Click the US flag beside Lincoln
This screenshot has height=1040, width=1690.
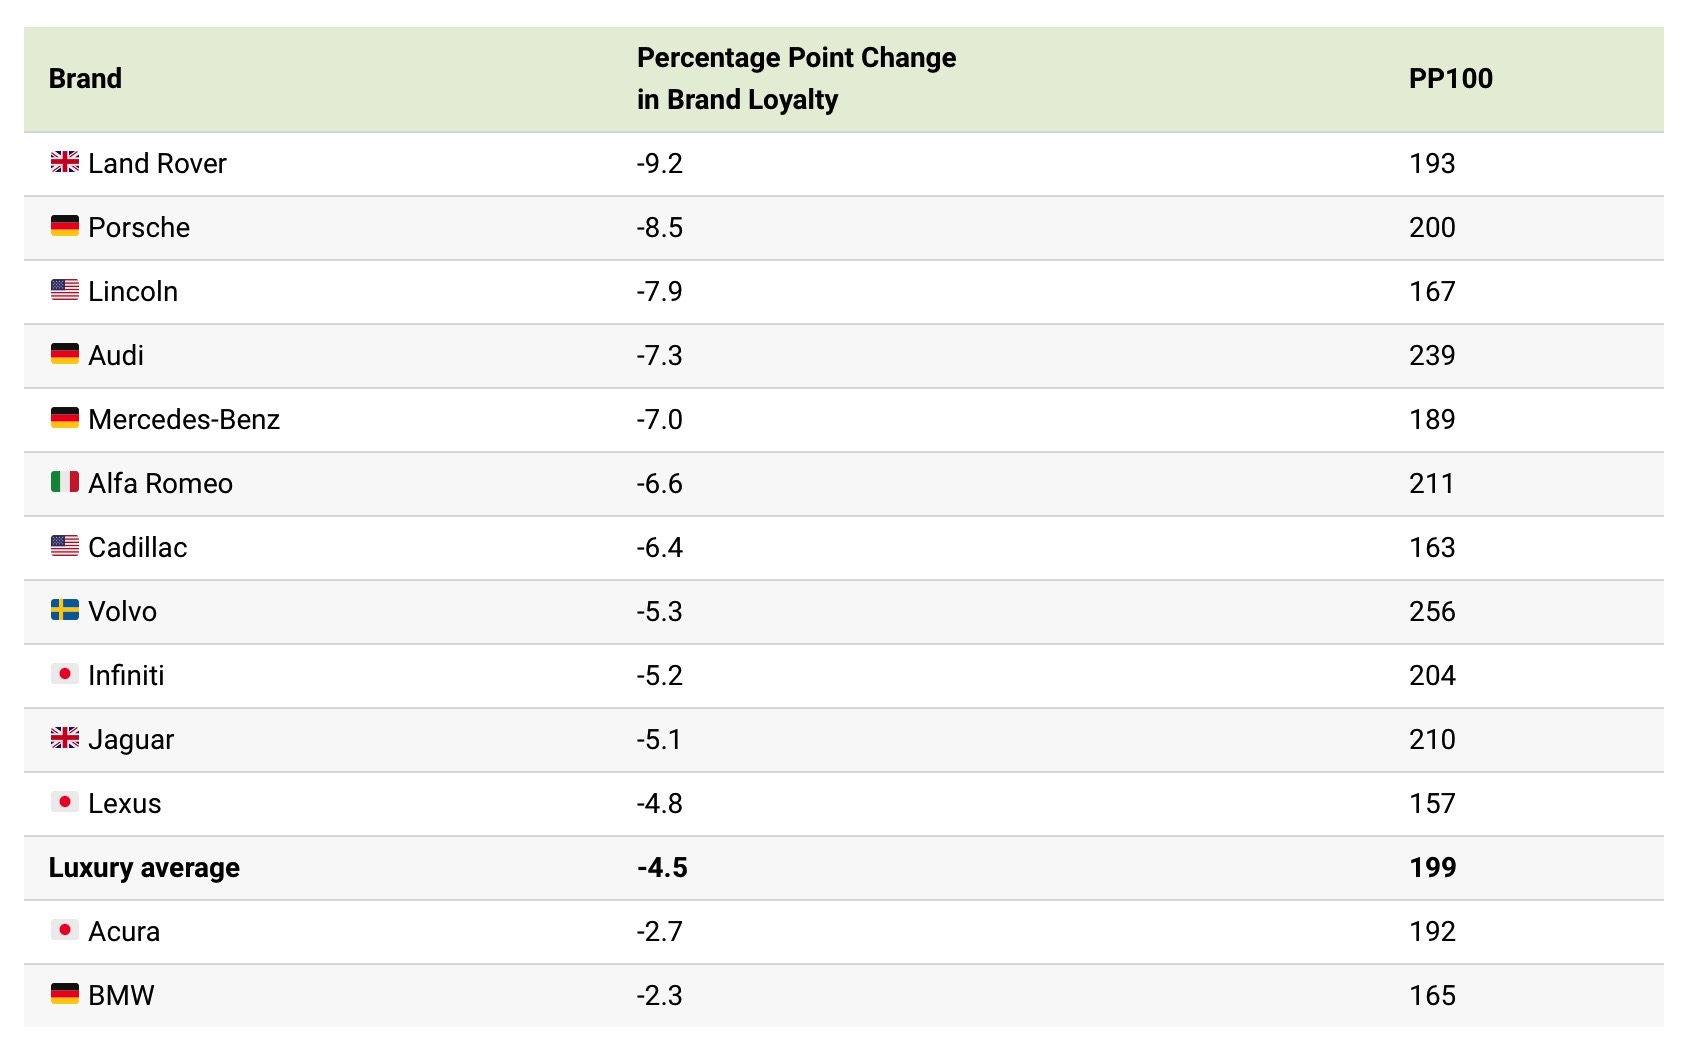pos(65,290)
